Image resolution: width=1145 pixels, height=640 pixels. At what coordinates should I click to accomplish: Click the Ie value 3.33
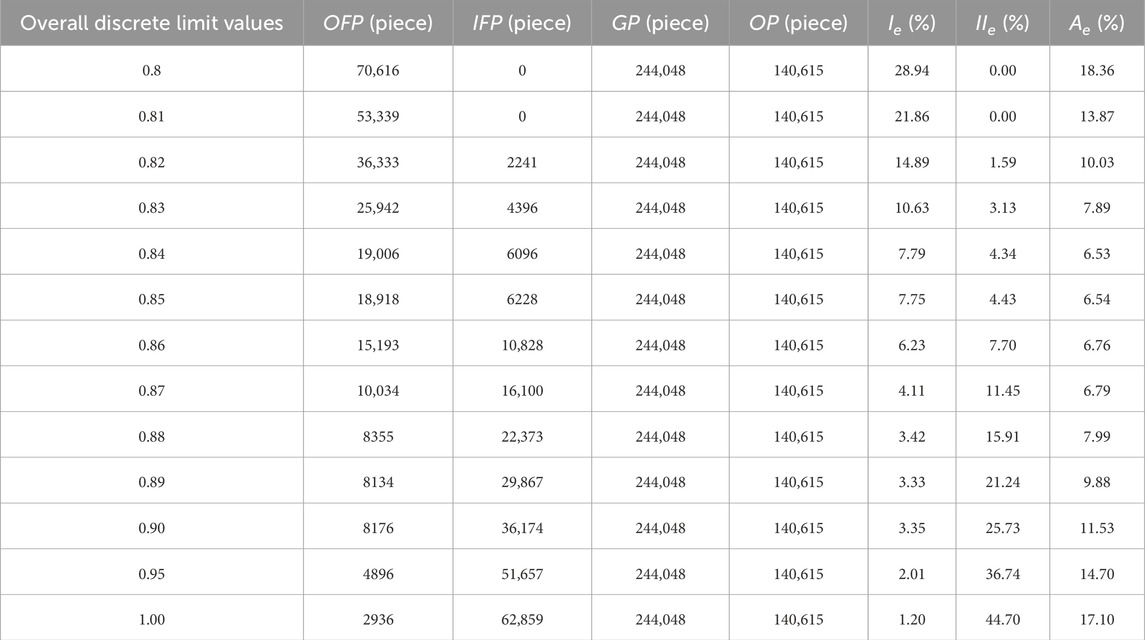coord(911,482)
